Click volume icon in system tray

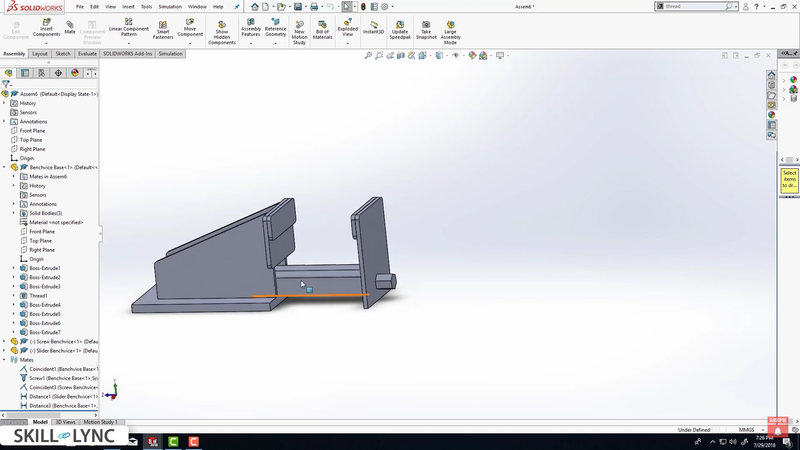pos(733,442)
